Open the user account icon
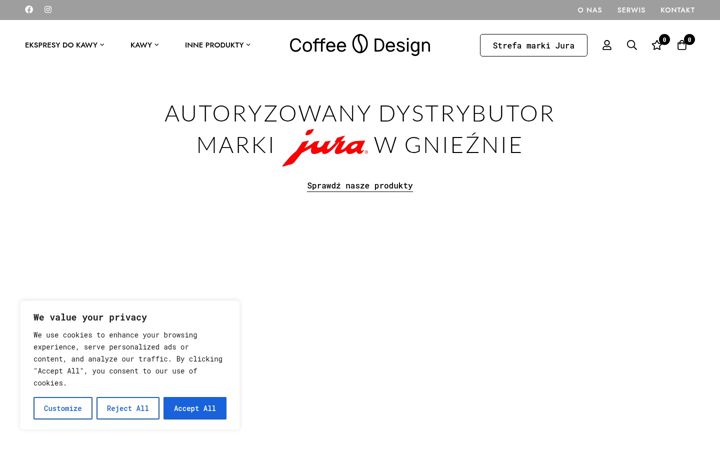 pos(607,45)
